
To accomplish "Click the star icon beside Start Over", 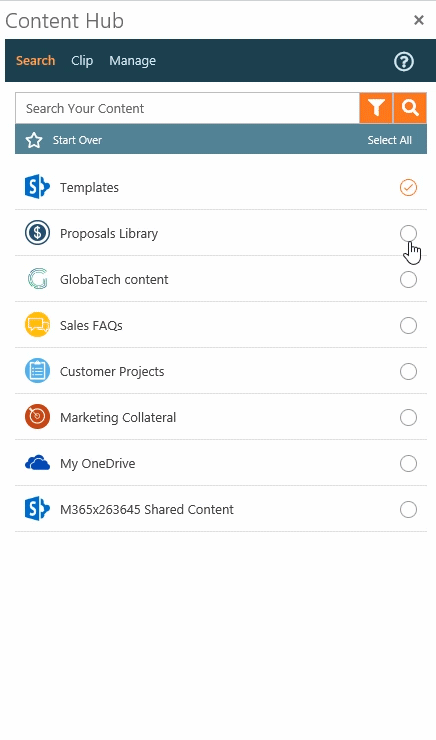I will pos(34,140).
